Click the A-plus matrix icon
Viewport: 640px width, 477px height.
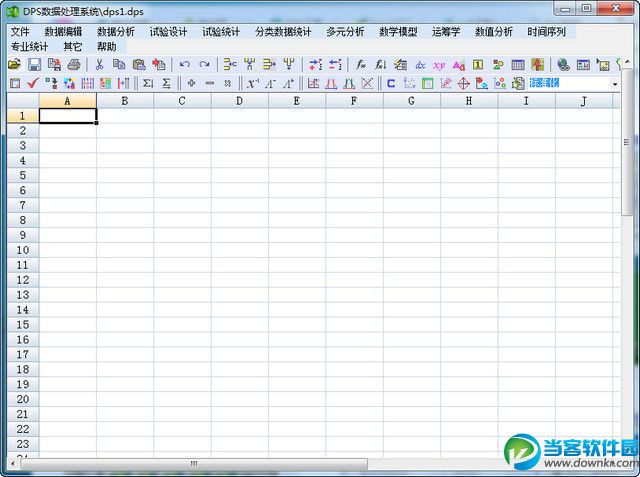tap(288, 84)
